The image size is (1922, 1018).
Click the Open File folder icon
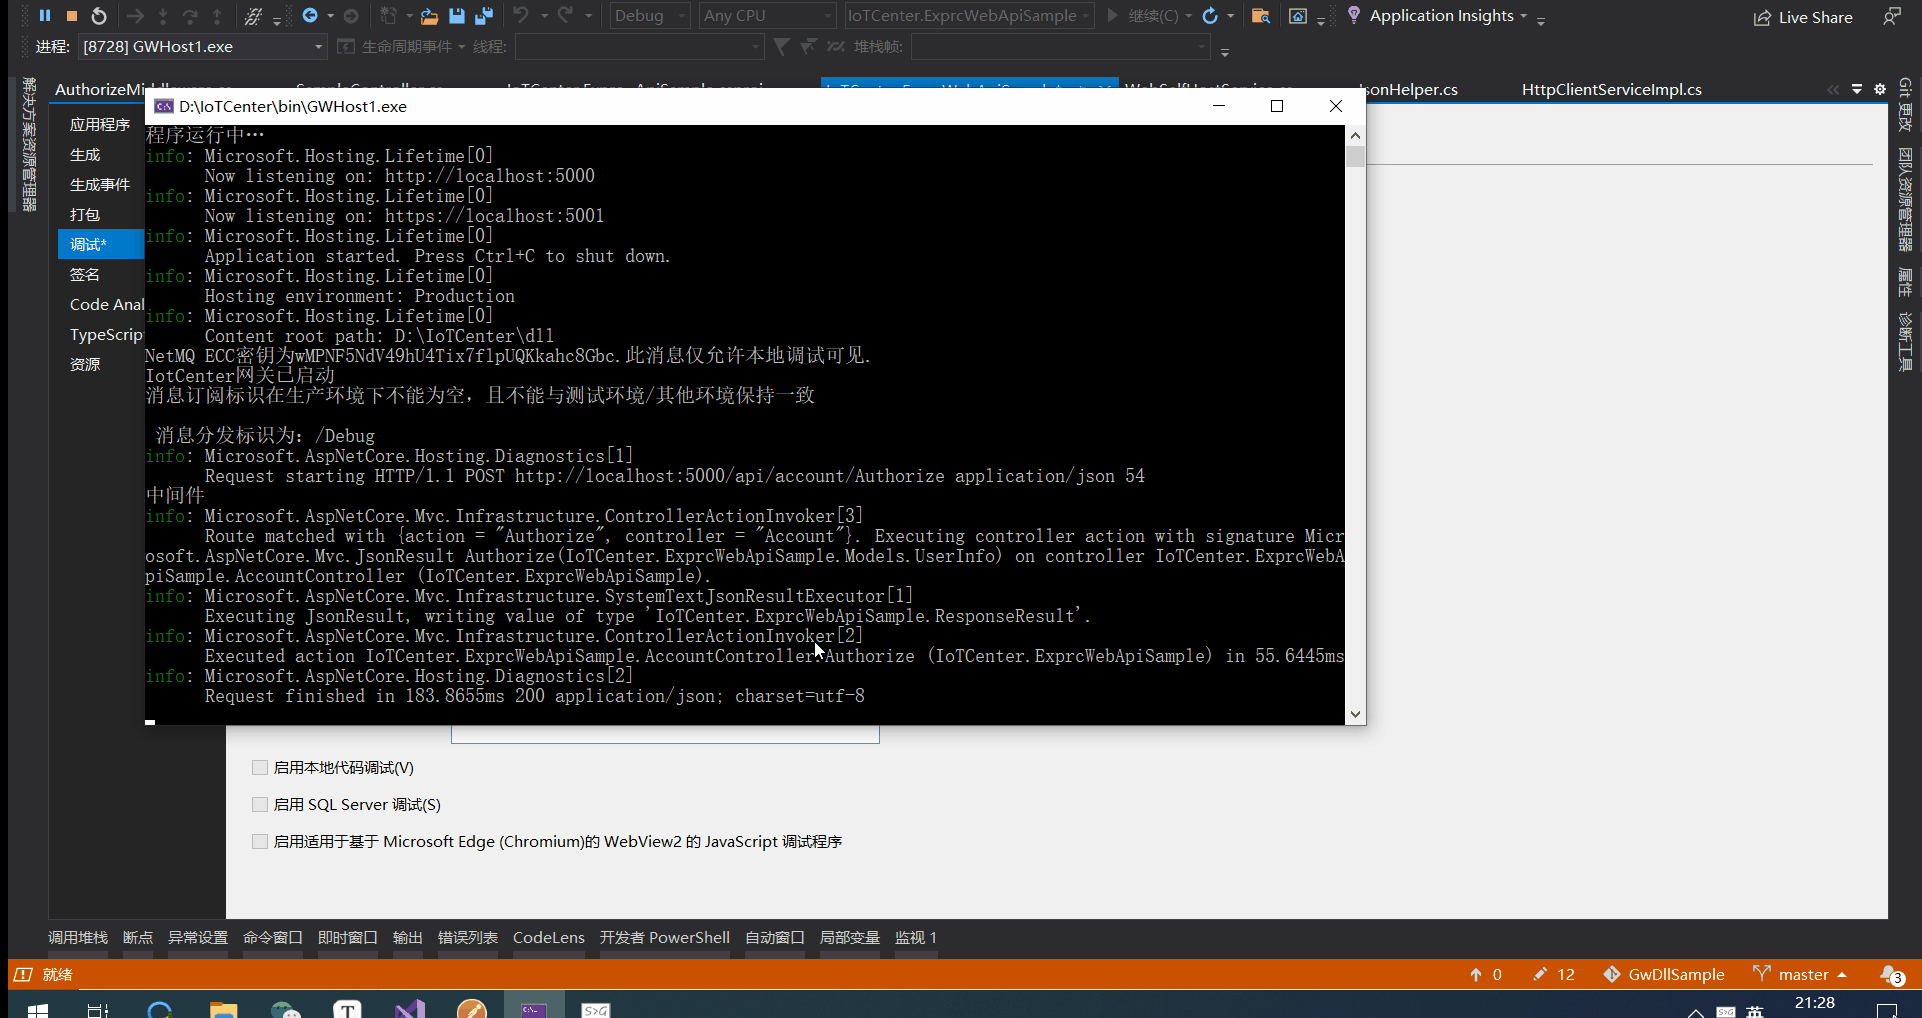point(429,16)
